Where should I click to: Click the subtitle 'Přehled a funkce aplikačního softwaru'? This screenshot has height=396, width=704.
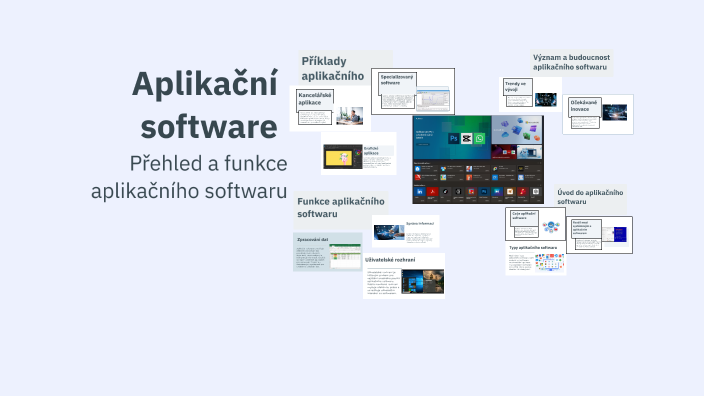click(189, 177)
